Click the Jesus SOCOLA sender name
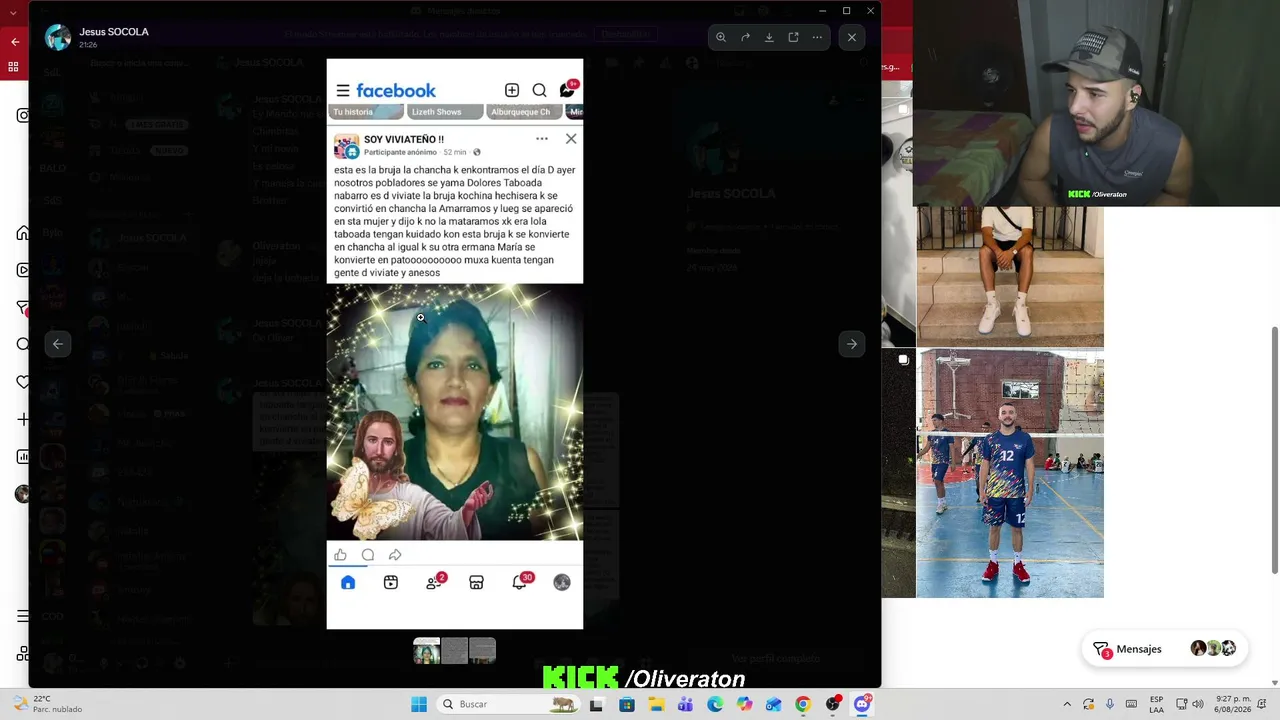This screenshot has height=720, width=1280. (114, 32)
